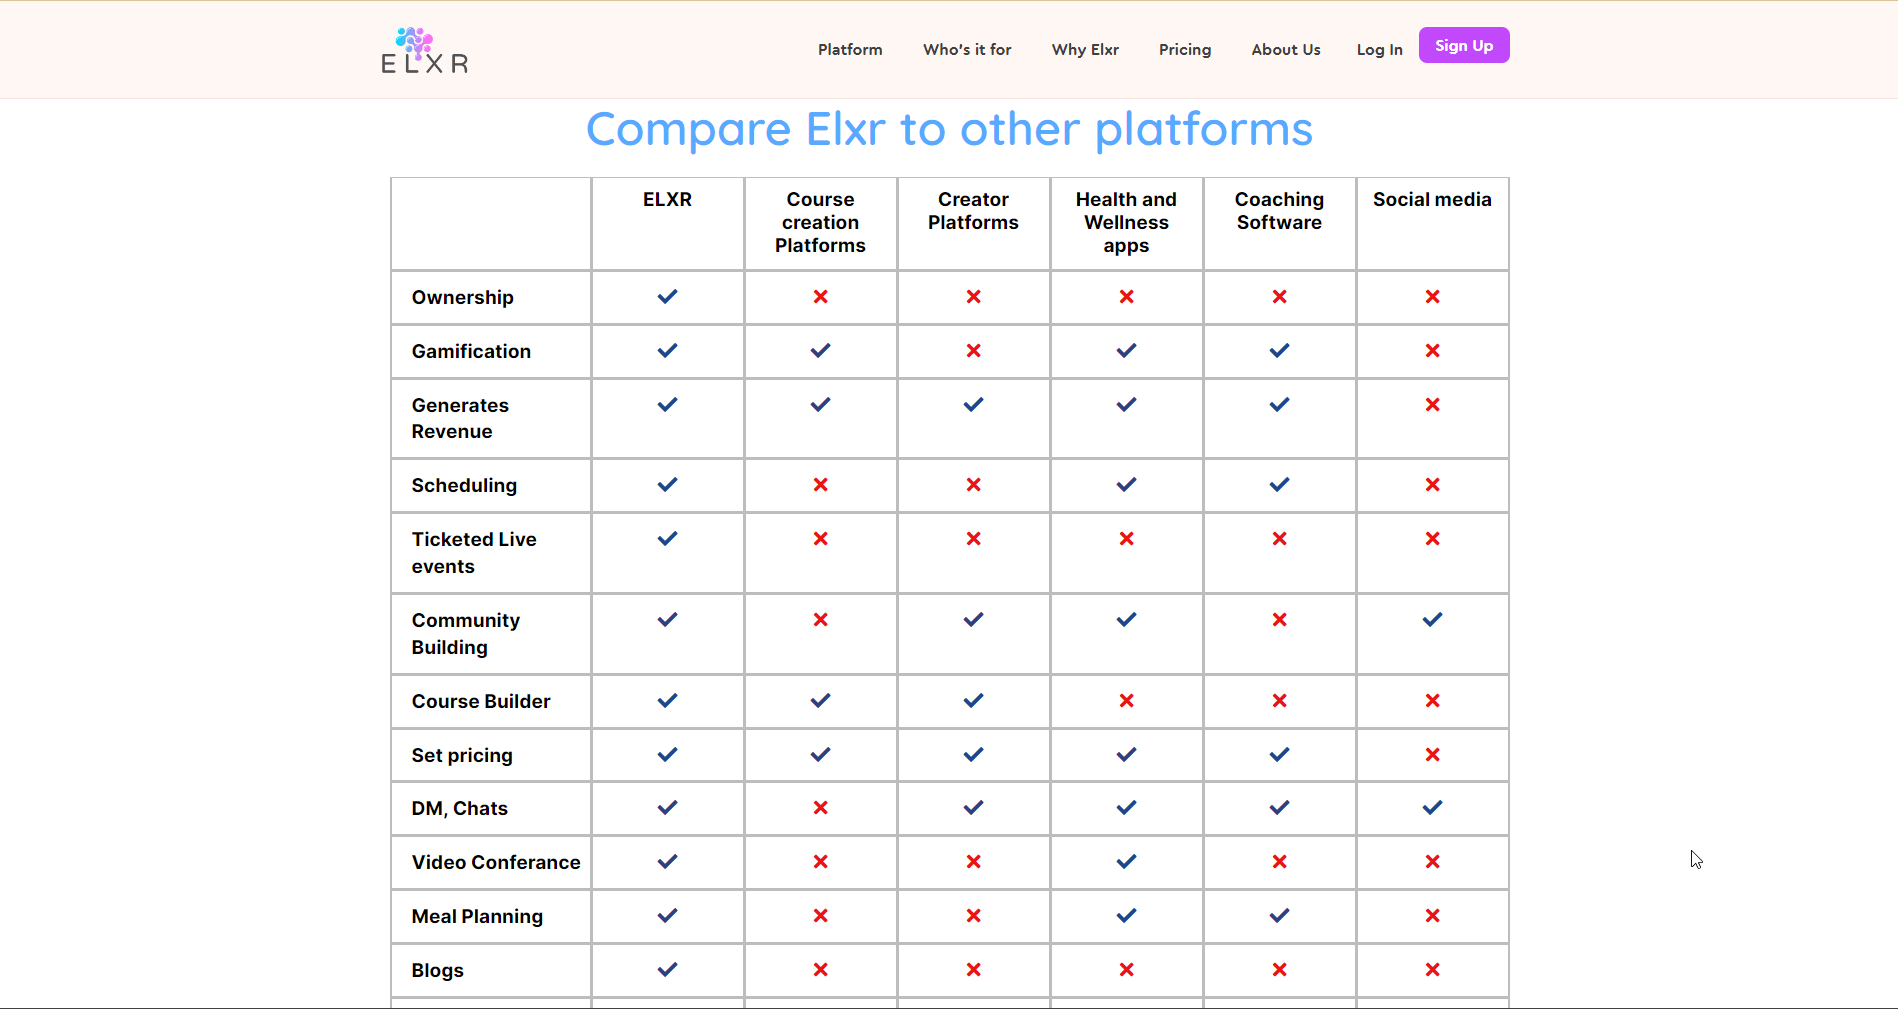Viewport: 1898px width, 1009px height.
Task: Click the Coaching Software checkmark in Scheduling row
Action: [1279, 484]
